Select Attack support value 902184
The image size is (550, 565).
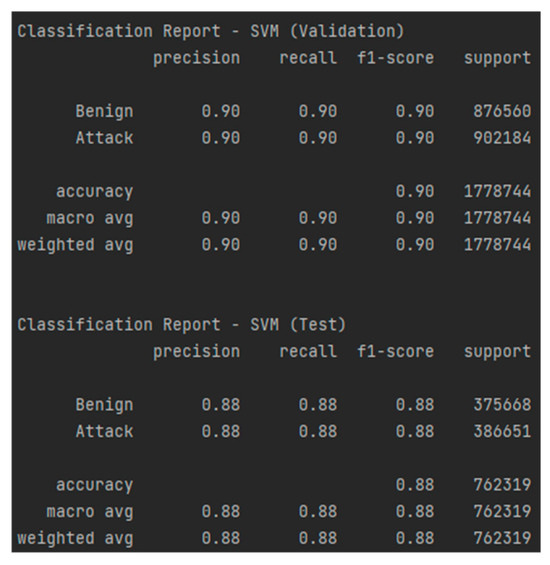[502, 138]
